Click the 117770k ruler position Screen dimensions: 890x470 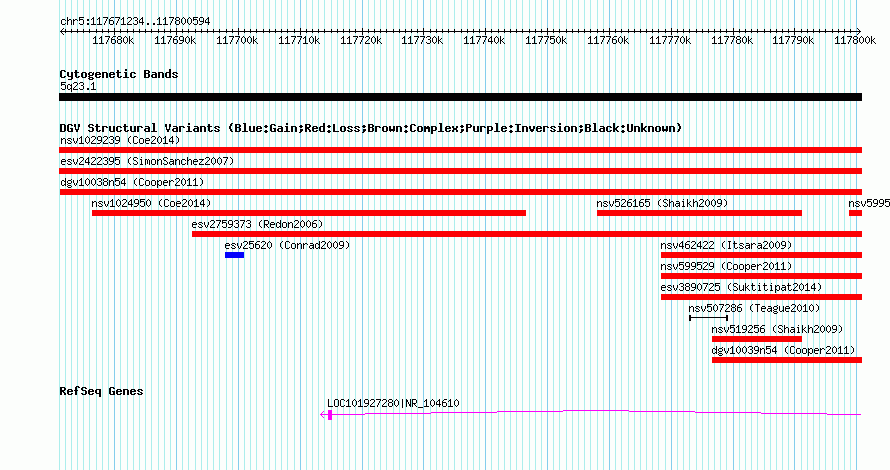tap(670, 40)
